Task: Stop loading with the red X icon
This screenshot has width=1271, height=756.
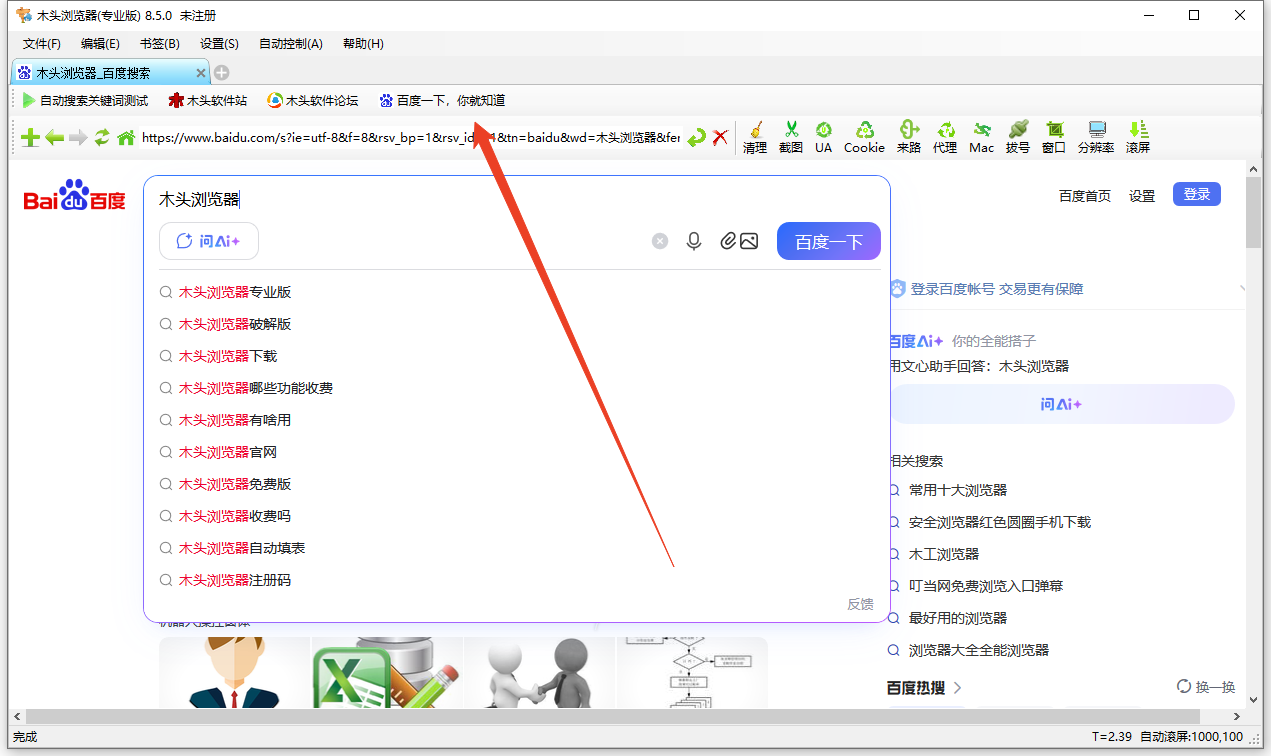Action: 720,138
